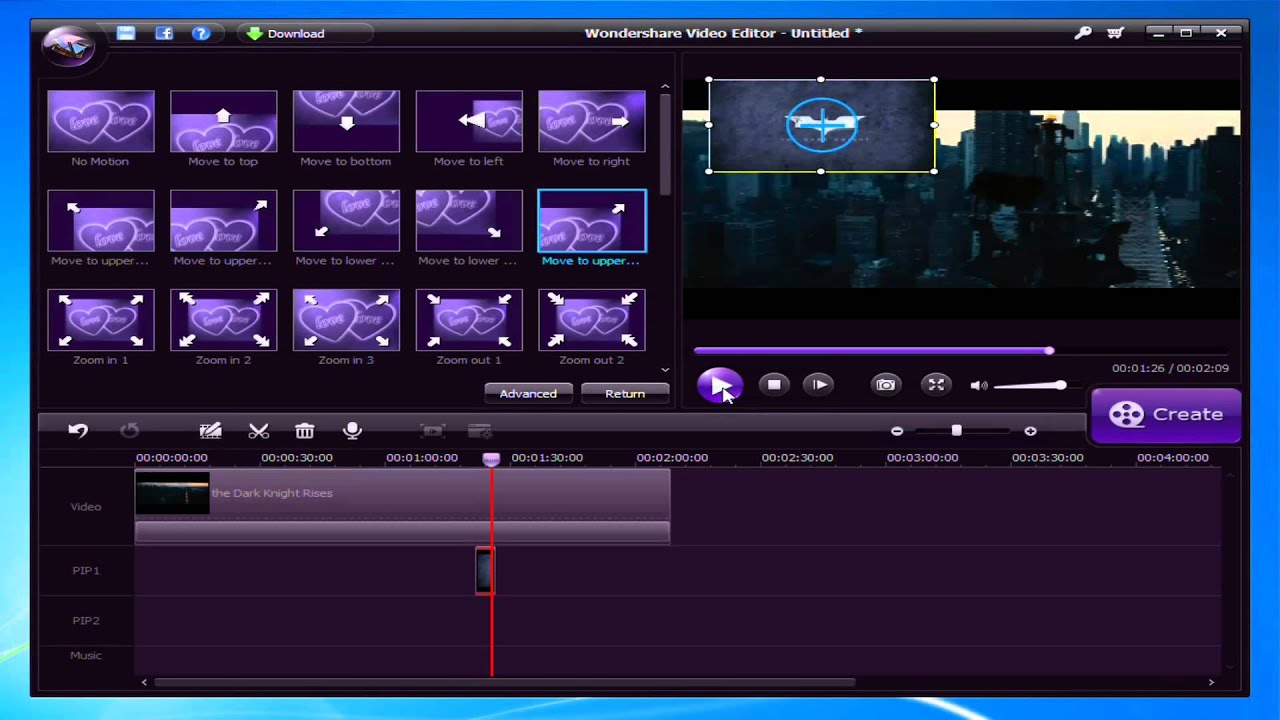The width and height of the screenshot is (1280, 720).
Task: Open the edit clip icon
Action: pyautogui.click(x=210, y=431)
